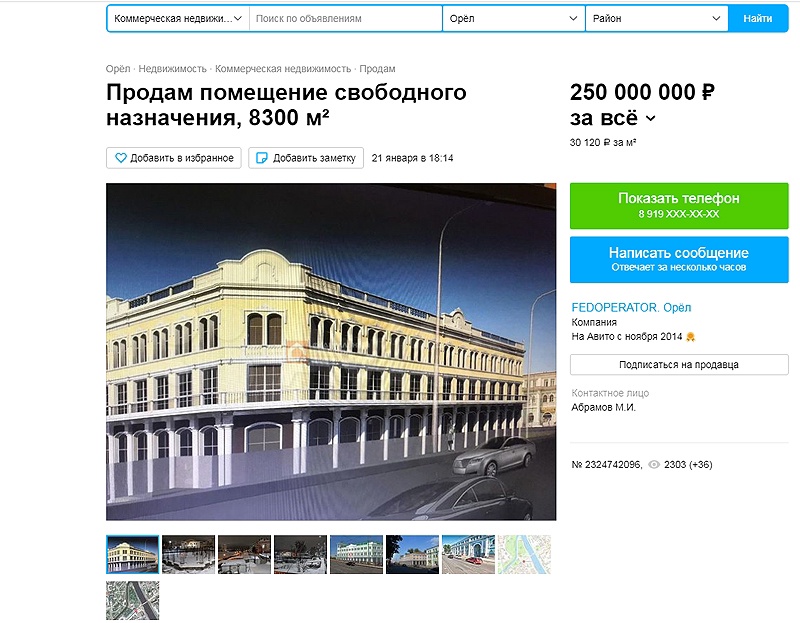Image resolution: width=800 pixels, height=623 pixels.
Task: Click the main building photo
Action: 331,352
